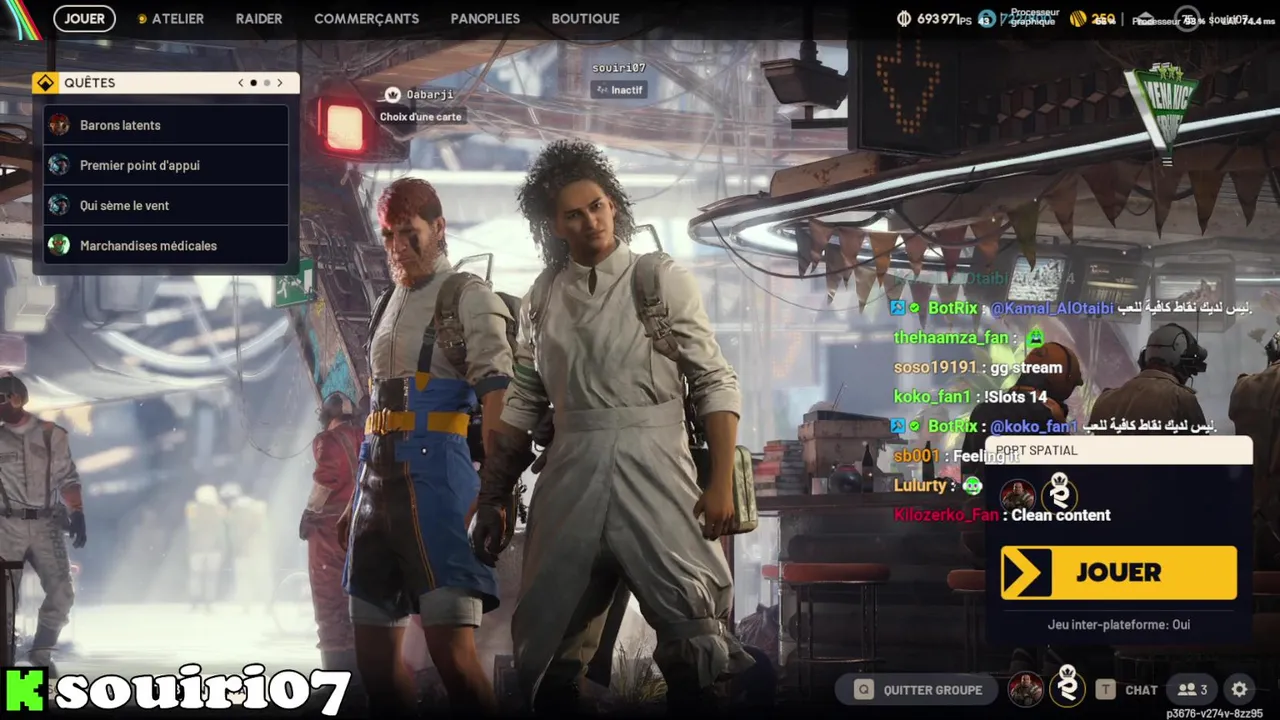Click the crowned R avatar in the bottom bar
The image size is (1280, 720).
1067,687
